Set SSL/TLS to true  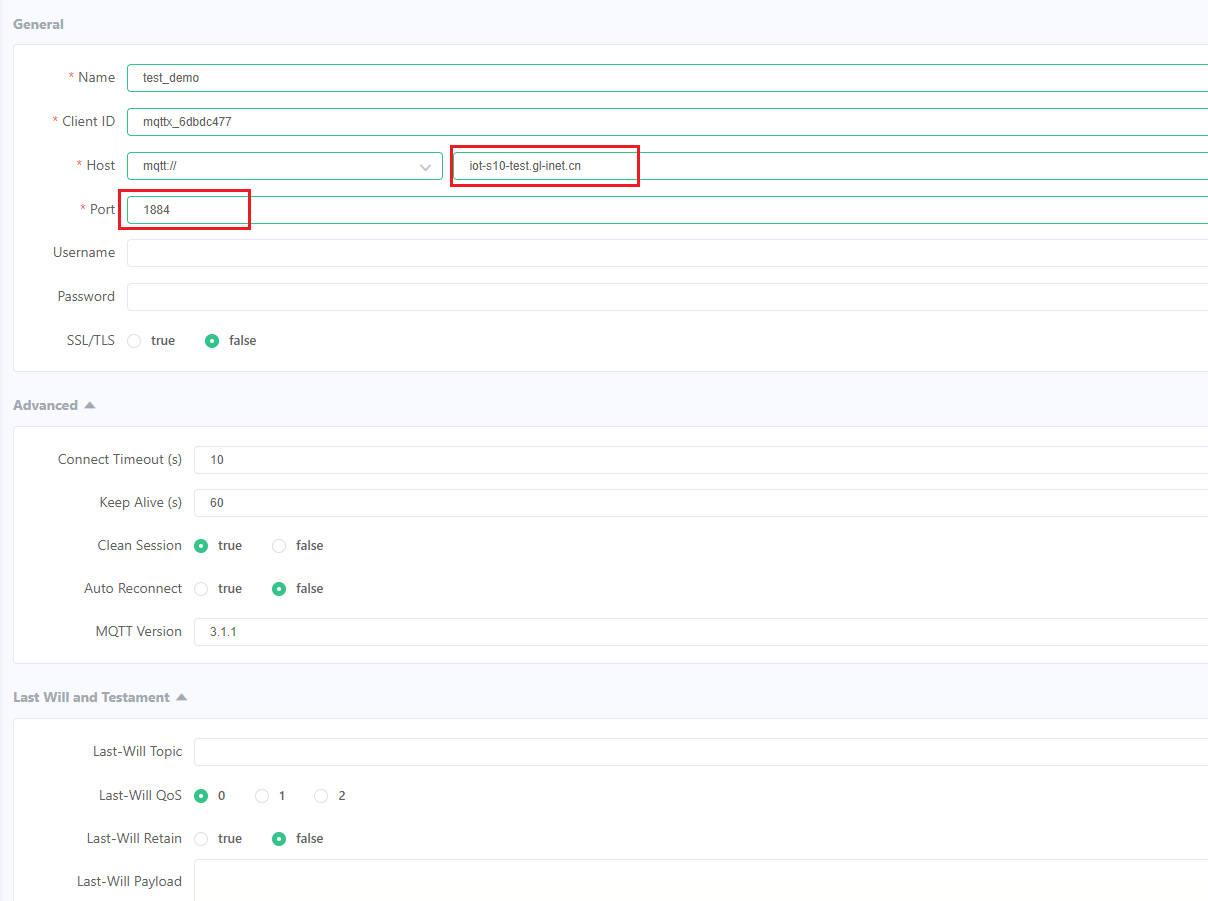point(134,341)
